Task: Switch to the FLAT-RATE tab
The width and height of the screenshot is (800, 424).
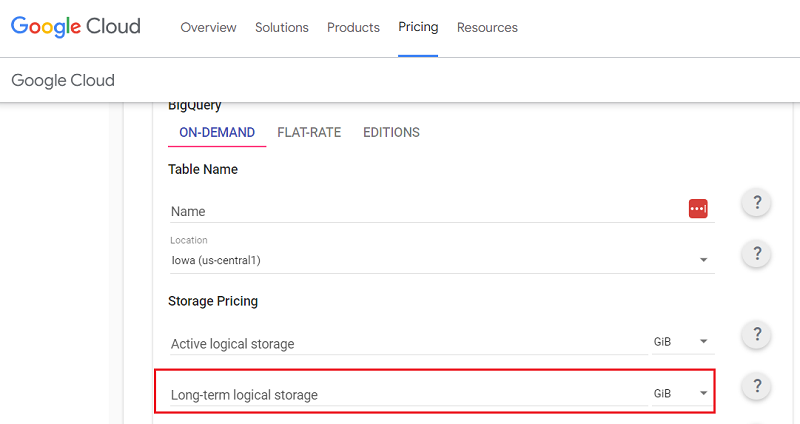Action: coord(309,133)
